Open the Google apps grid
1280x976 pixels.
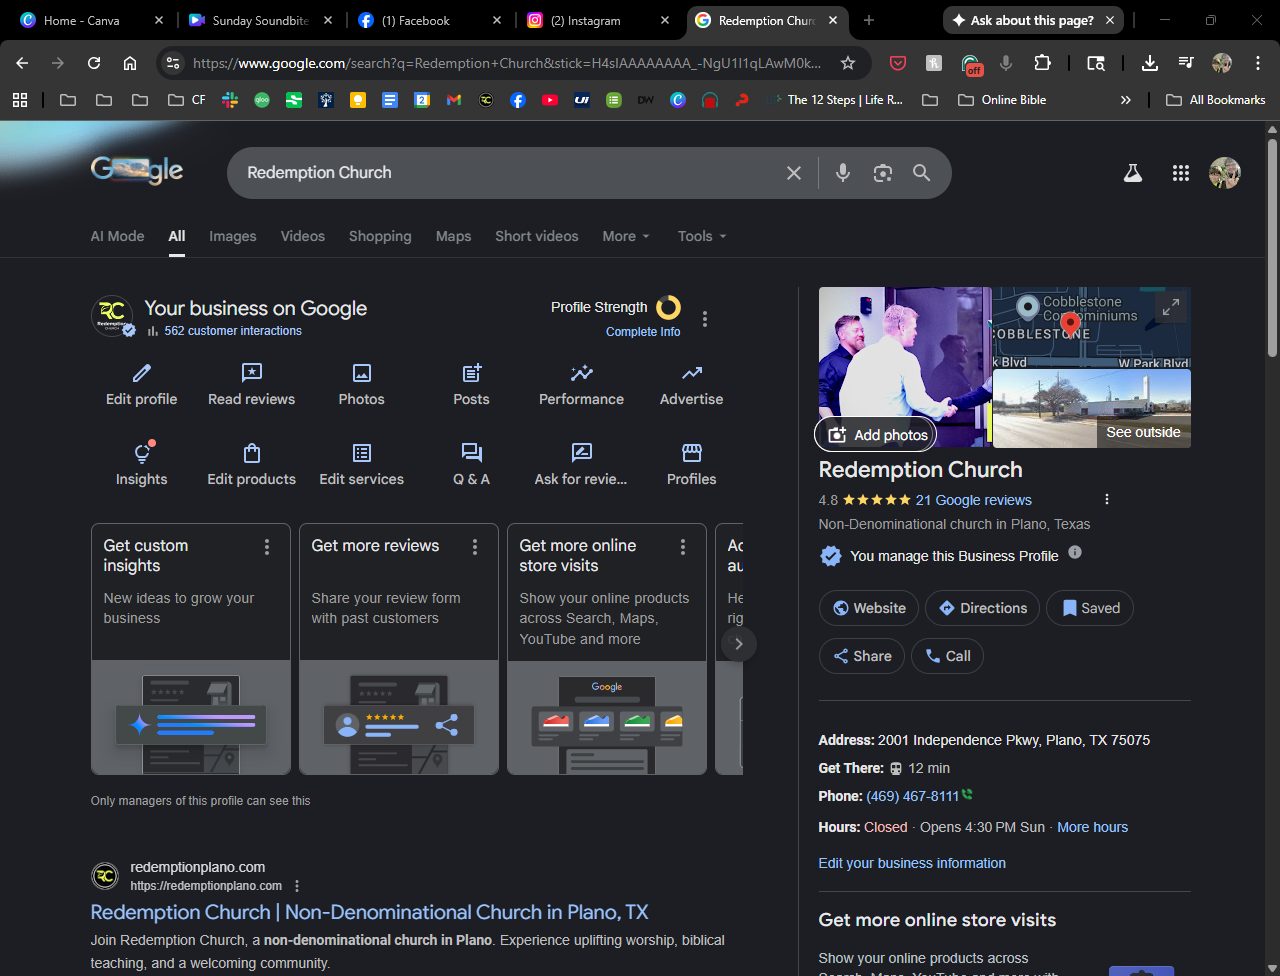tap(1180, 173)
